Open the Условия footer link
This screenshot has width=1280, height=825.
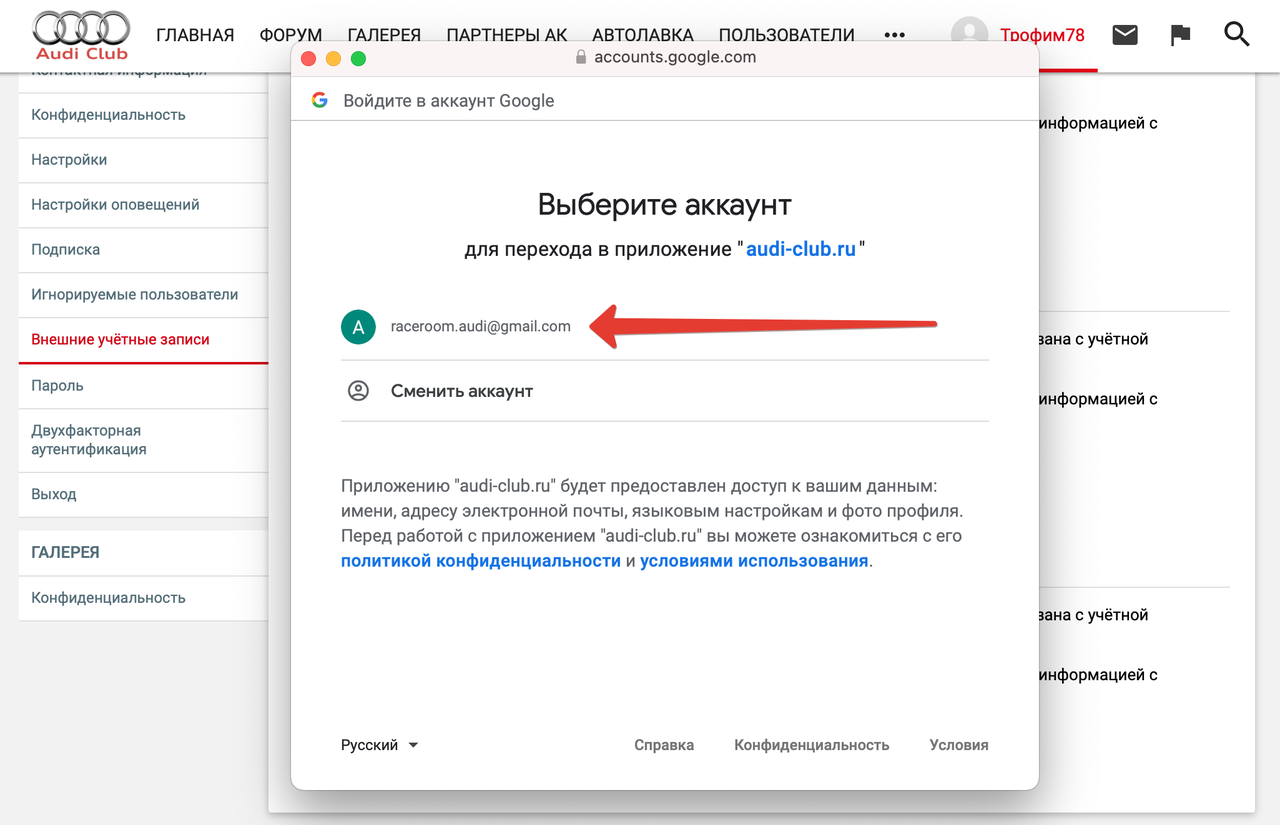pos(959,745)
